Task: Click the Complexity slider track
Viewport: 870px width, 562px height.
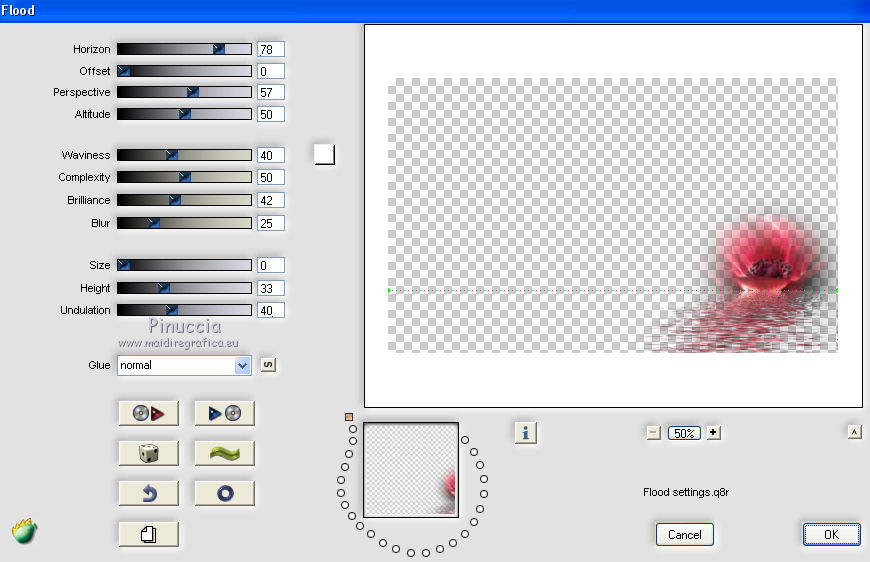Action: tap(184, 177)
